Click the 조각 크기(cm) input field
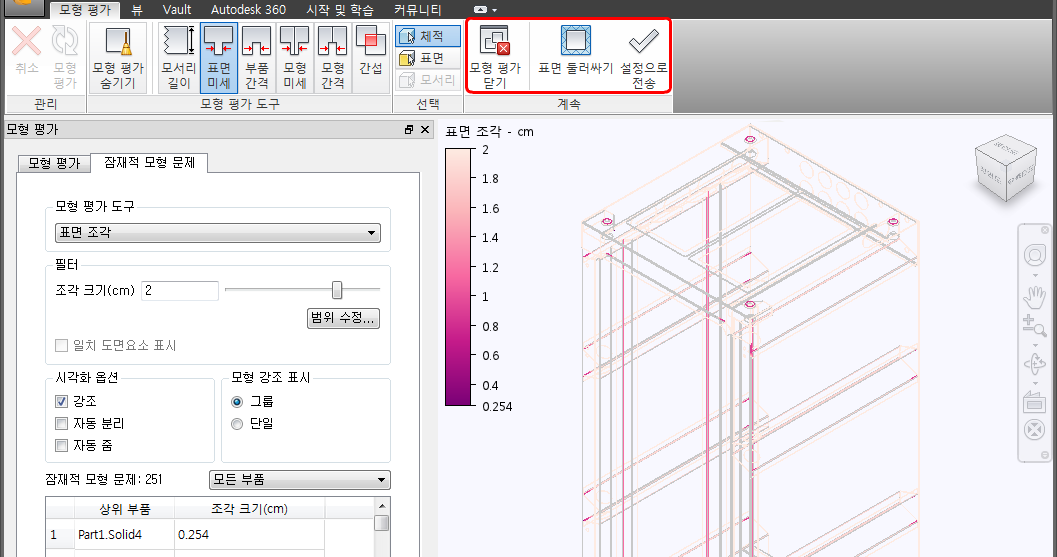 [179, 291]
